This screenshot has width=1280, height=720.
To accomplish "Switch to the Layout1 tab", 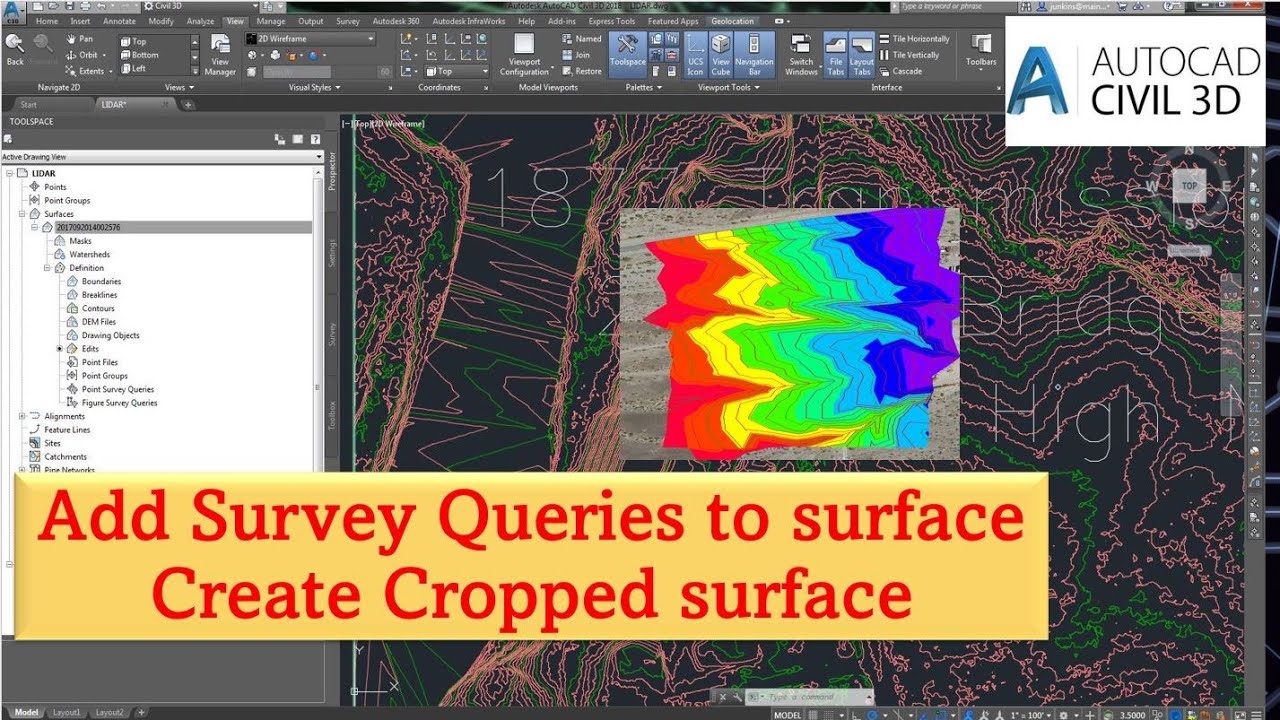I will [x=66, y=712].
